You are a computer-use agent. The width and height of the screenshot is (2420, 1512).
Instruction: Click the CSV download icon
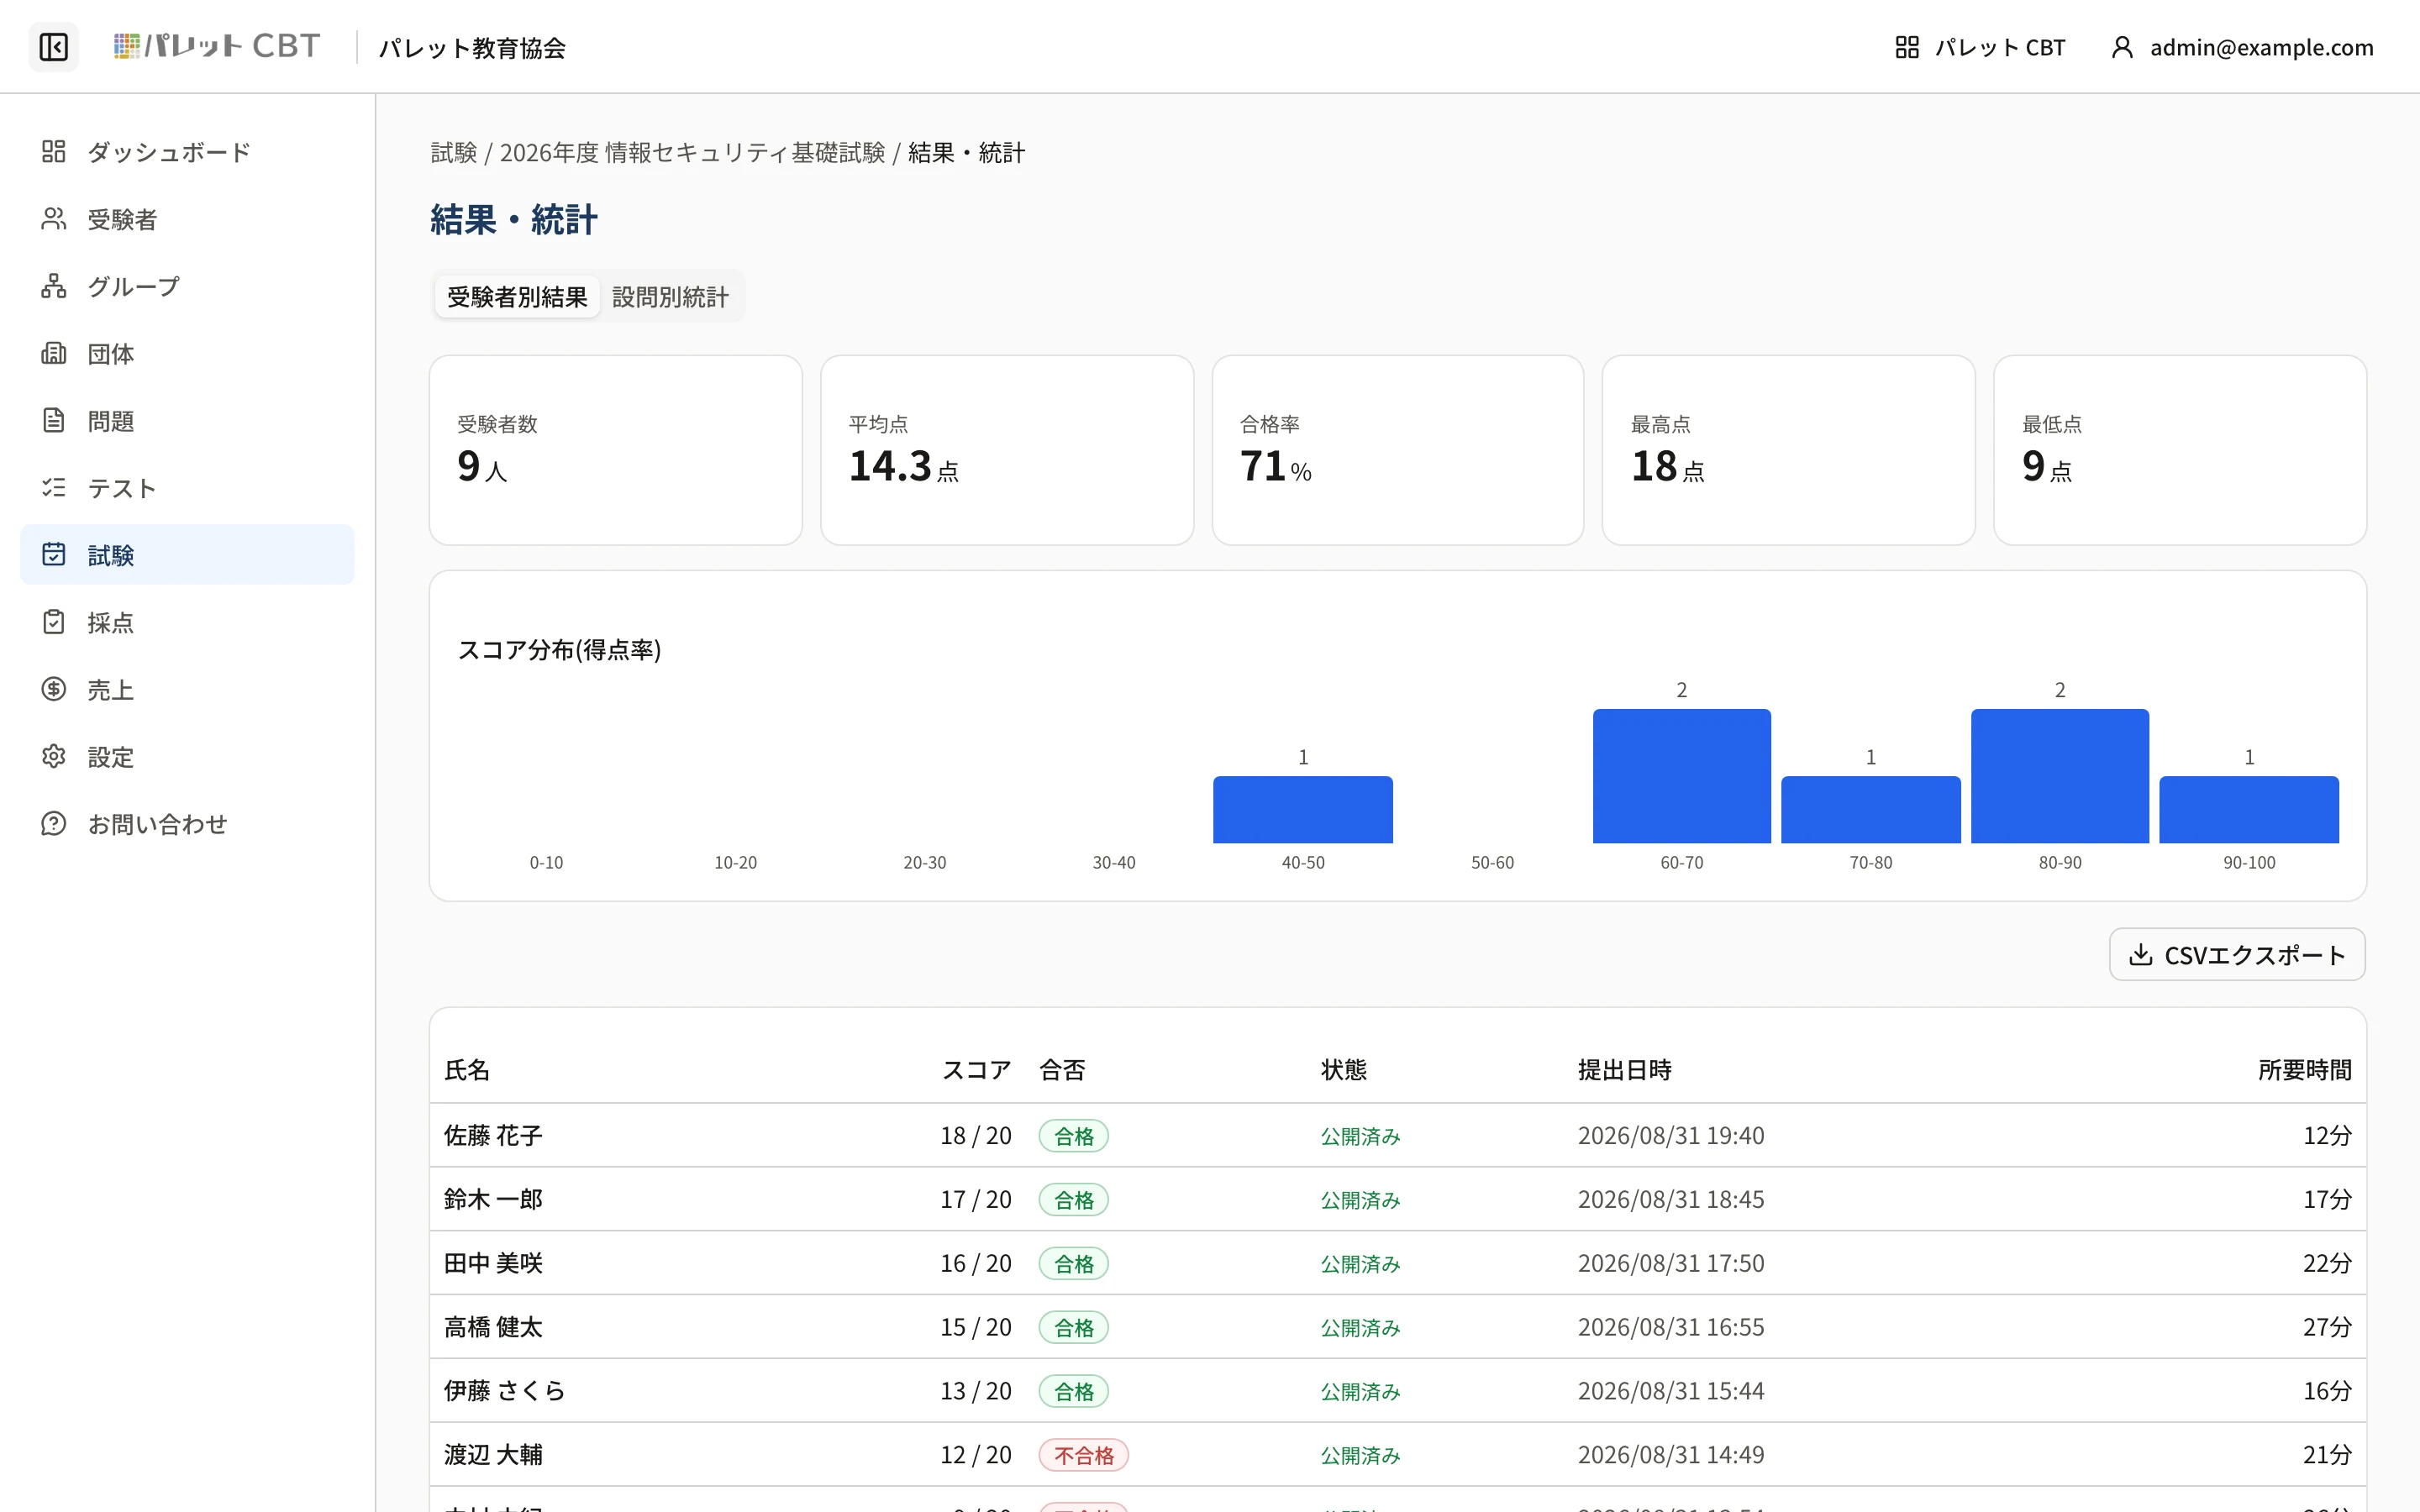click(2140, 954)
